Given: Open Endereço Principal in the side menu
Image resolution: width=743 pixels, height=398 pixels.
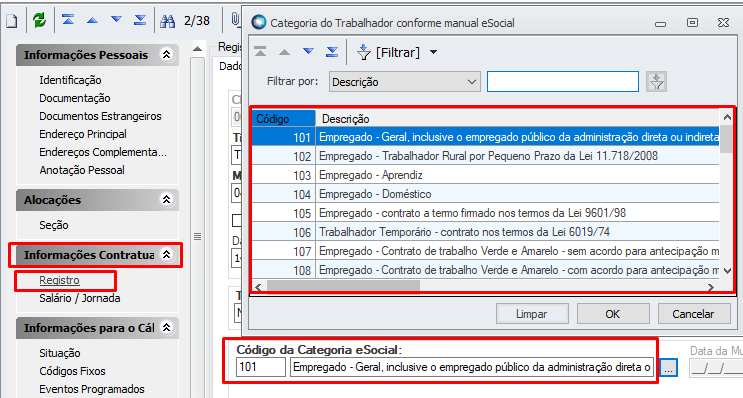Looking at the screenshot, I should (83, 134).
